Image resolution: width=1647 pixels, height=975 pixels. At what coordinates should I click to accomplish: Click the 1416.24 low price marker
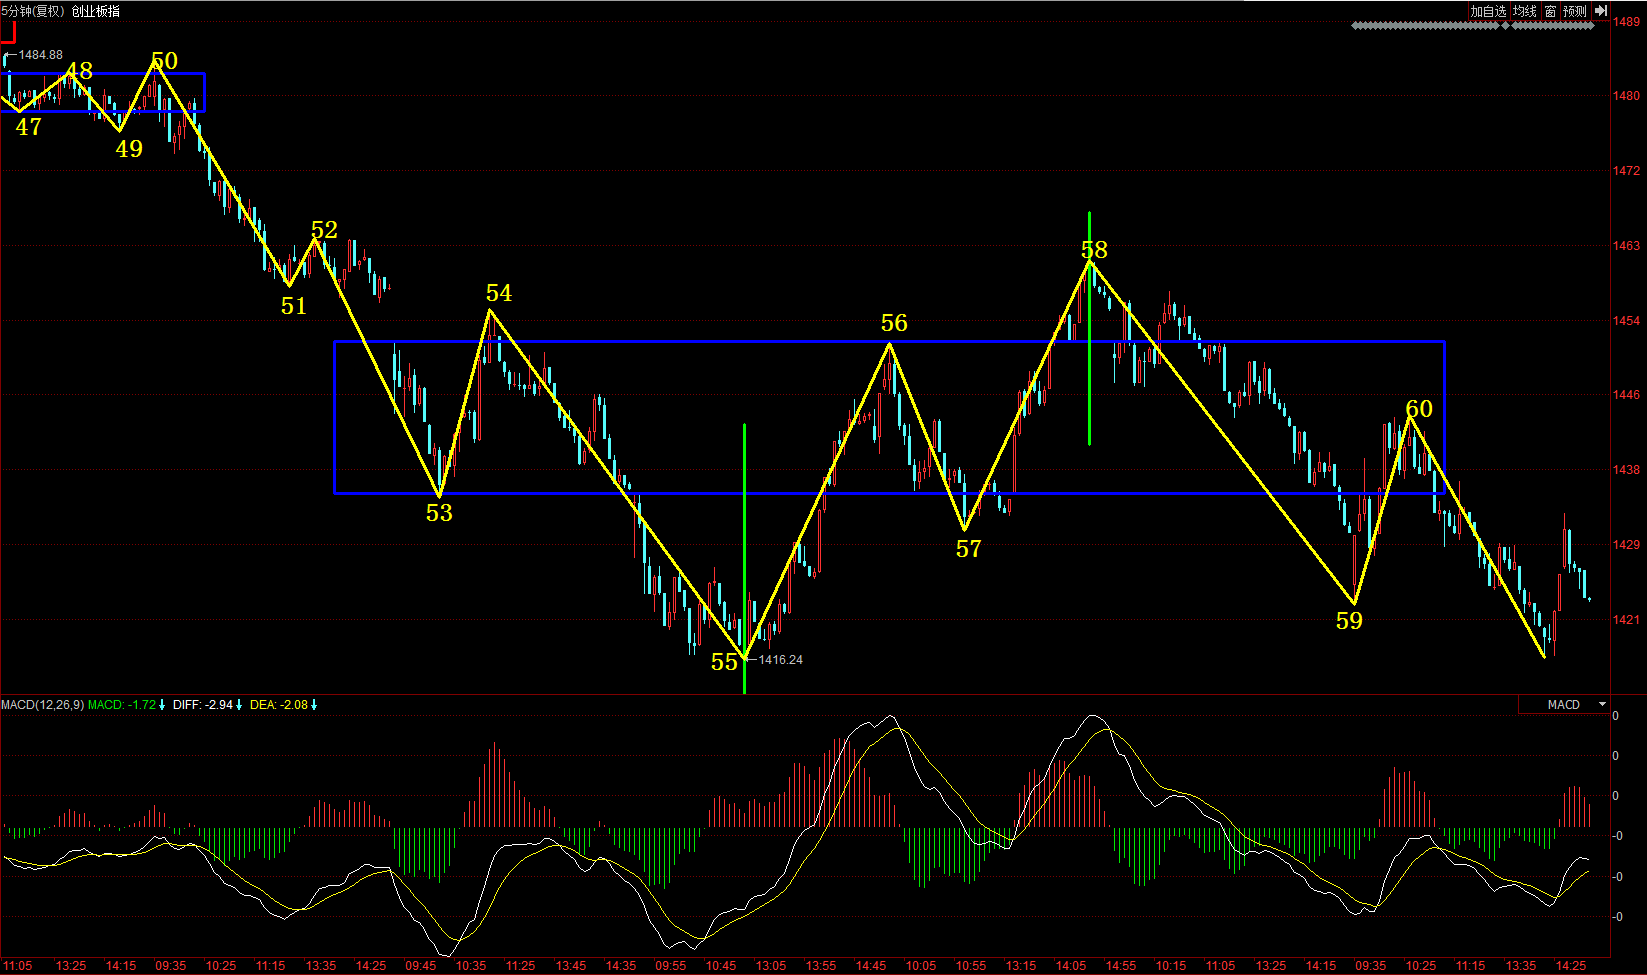coord(780,660)
